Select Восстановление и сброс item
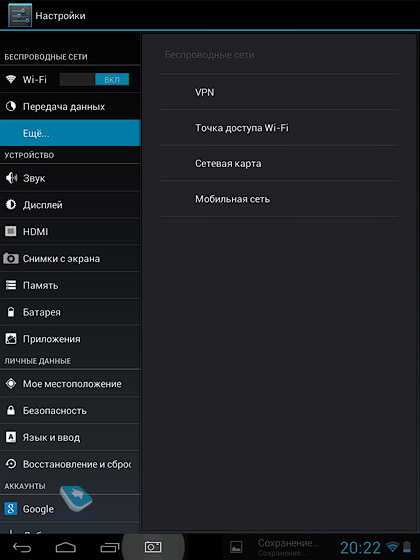The image size is (420, 560). click(x=70, y=464)
